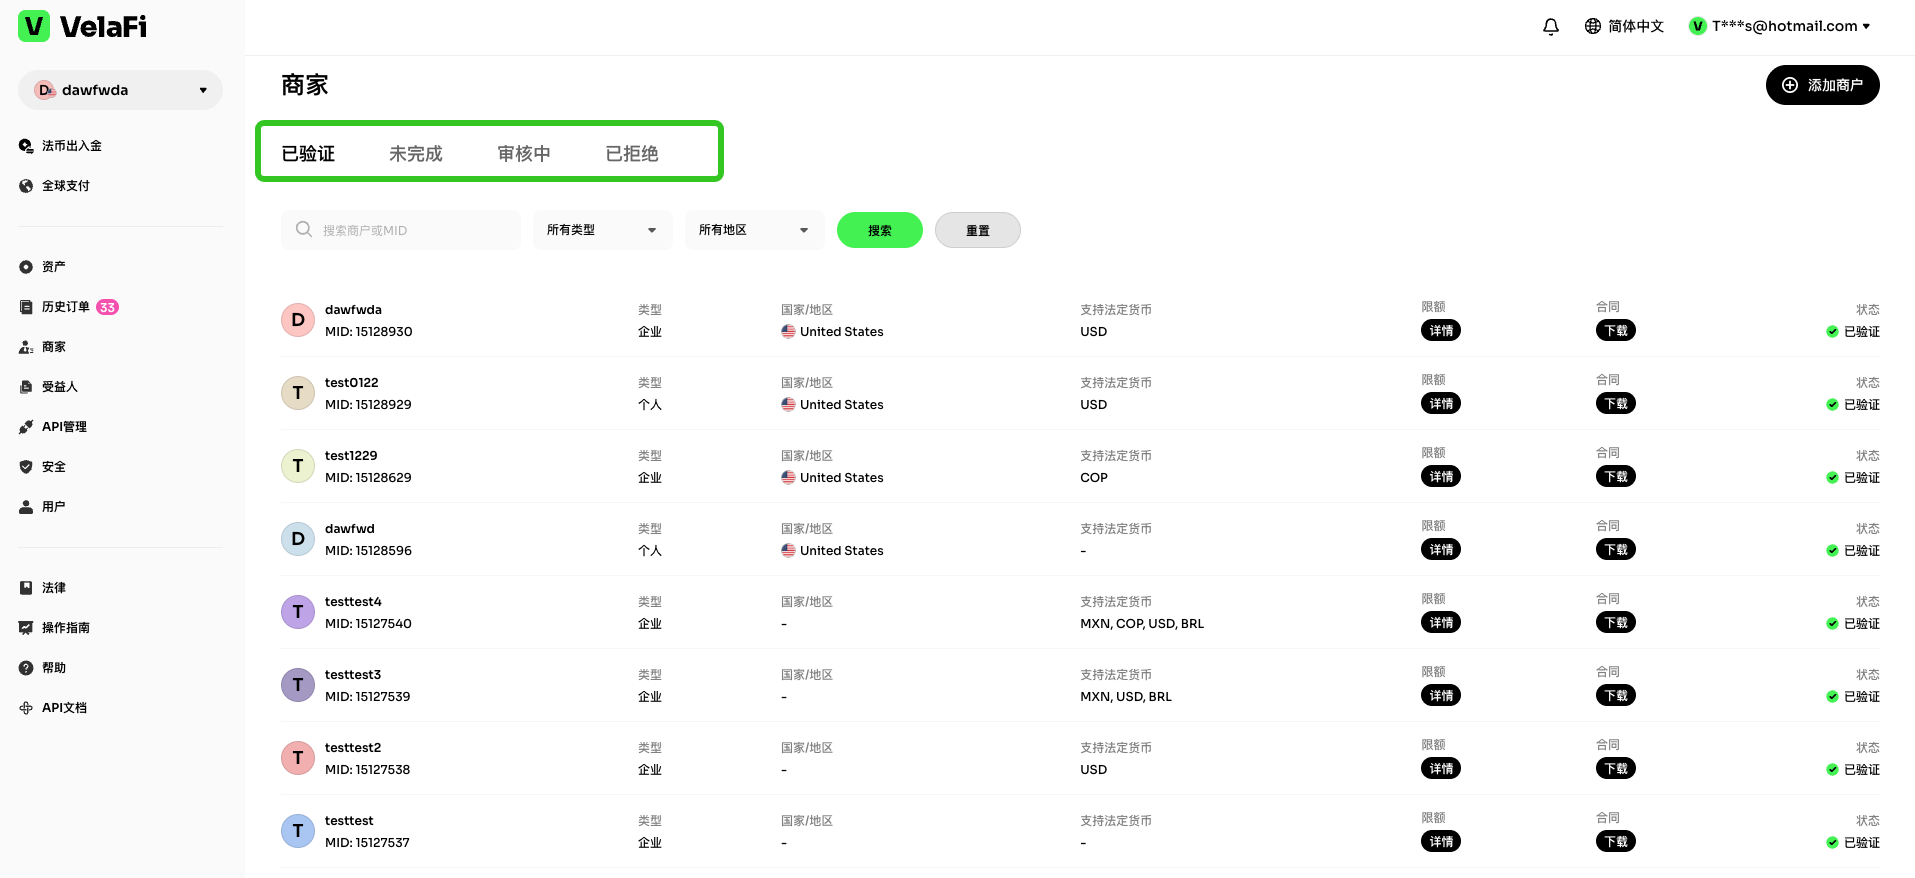Open 操作指南 in the sidebar

(65, 628)
